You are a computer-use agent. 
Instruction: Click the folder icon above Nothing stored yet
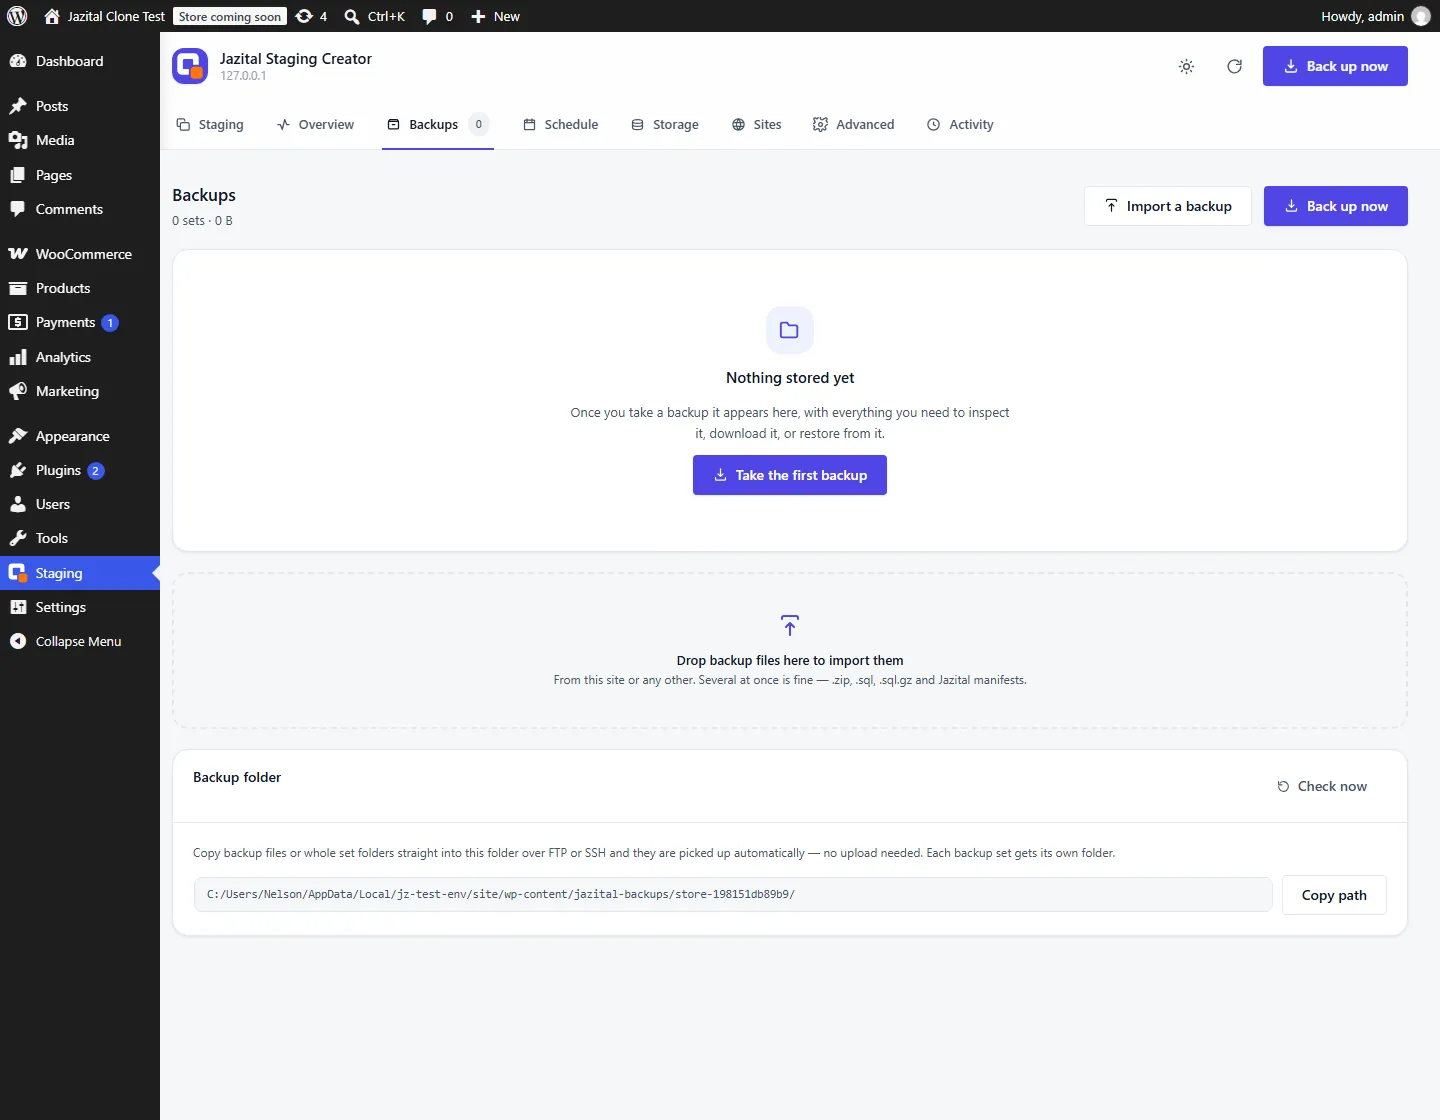(x=789, y=330)
